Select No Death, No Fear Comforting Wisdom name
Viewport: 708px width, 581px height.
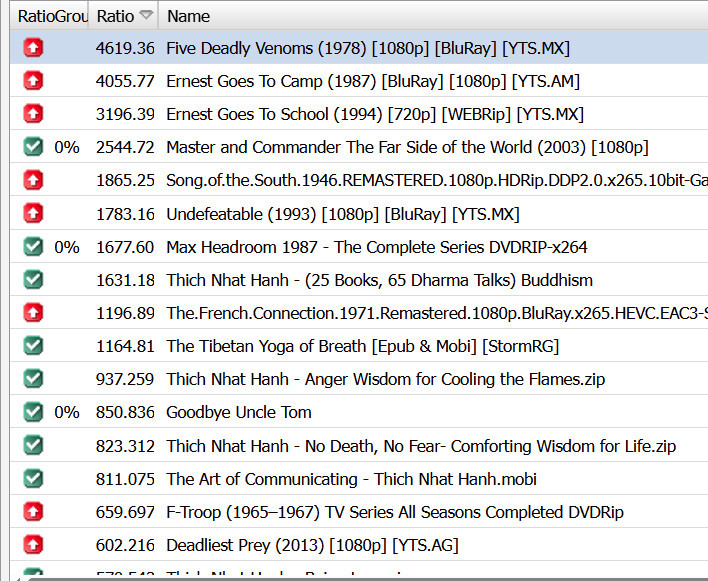point(421,446)
